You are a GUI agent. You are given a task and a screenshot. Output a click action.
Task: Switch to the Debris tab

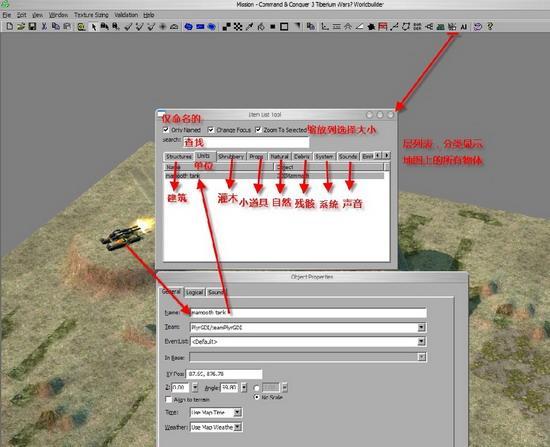pos(302,156)
